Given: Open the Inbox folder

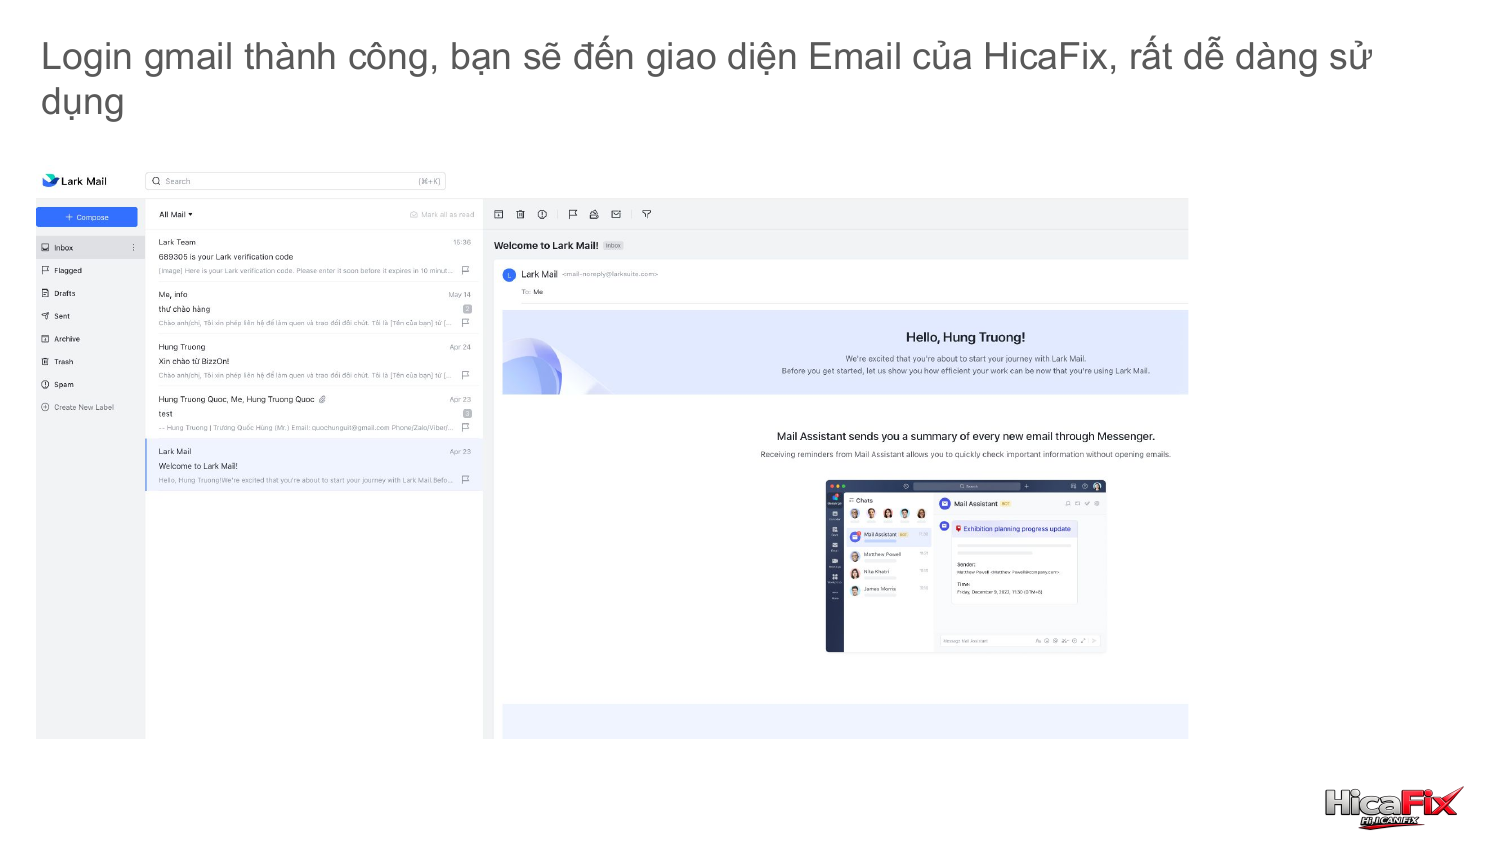Looking at the screenshot, I should tap(90, 247).
